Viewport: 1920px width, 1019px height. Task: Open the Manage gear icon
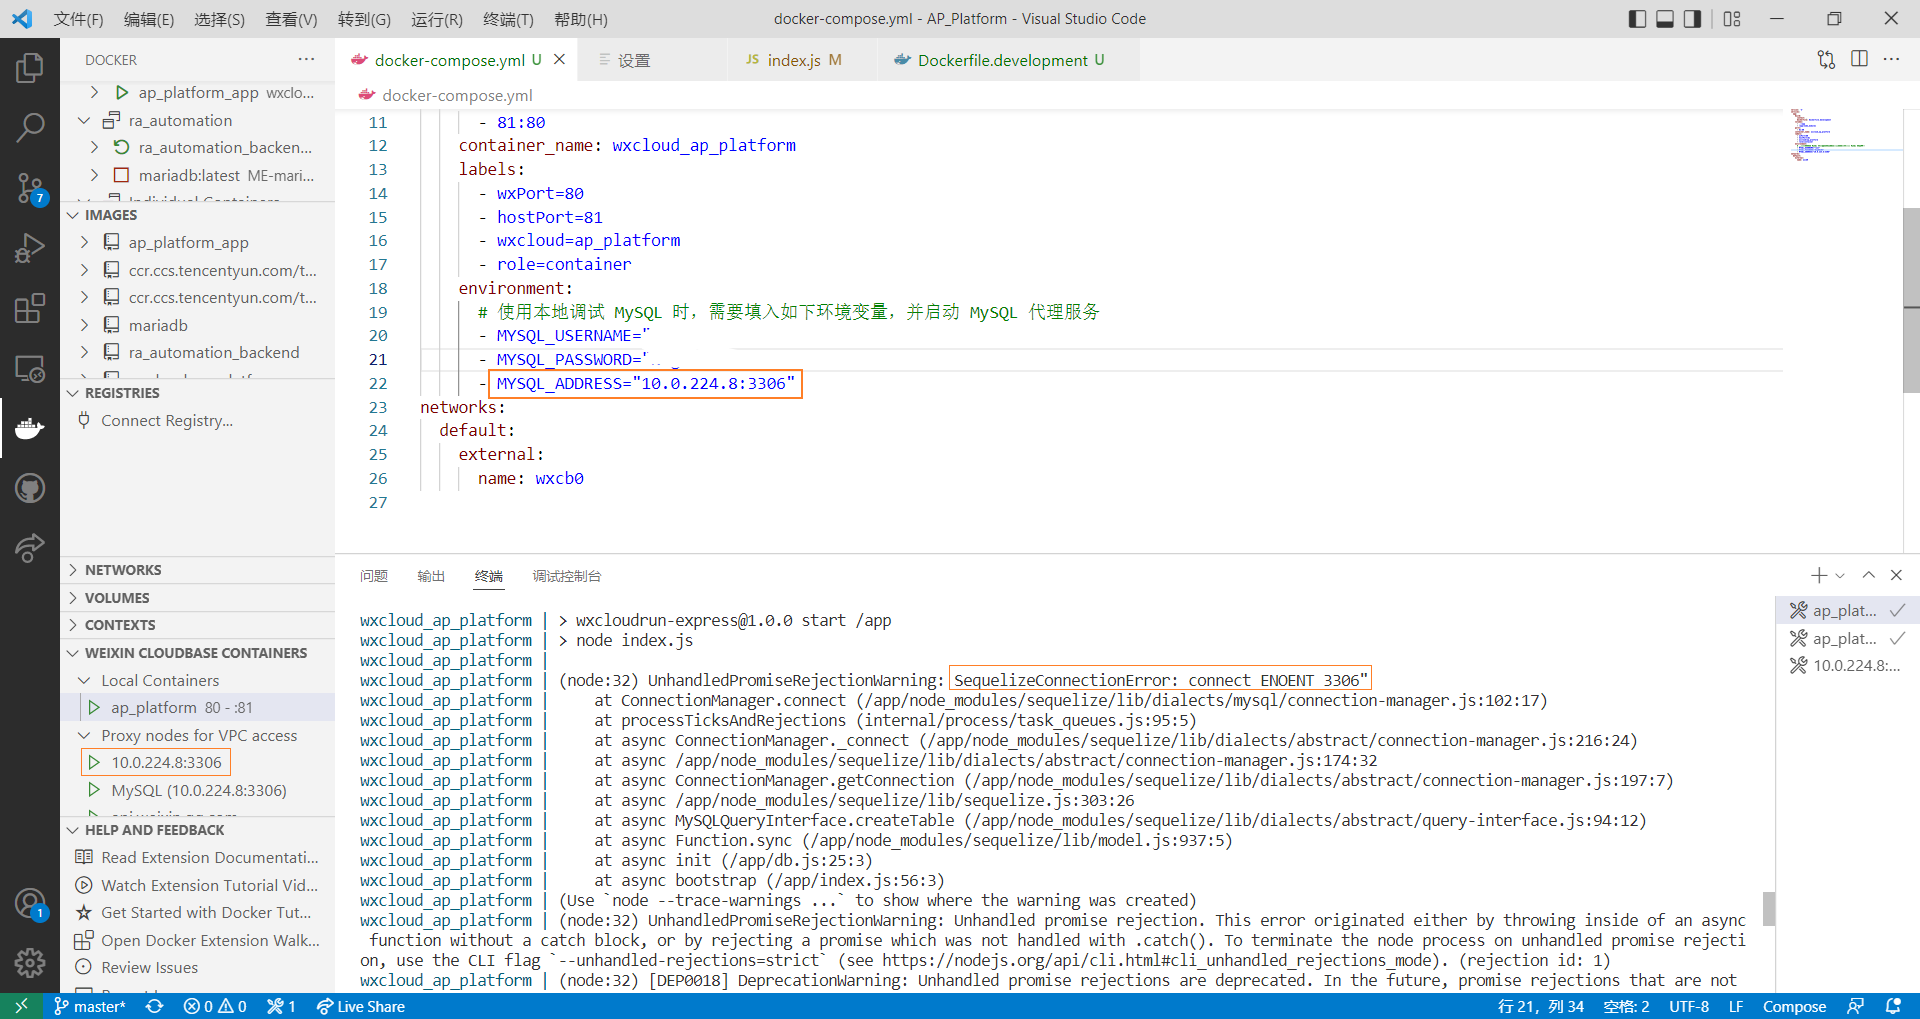tap(30, 963)
